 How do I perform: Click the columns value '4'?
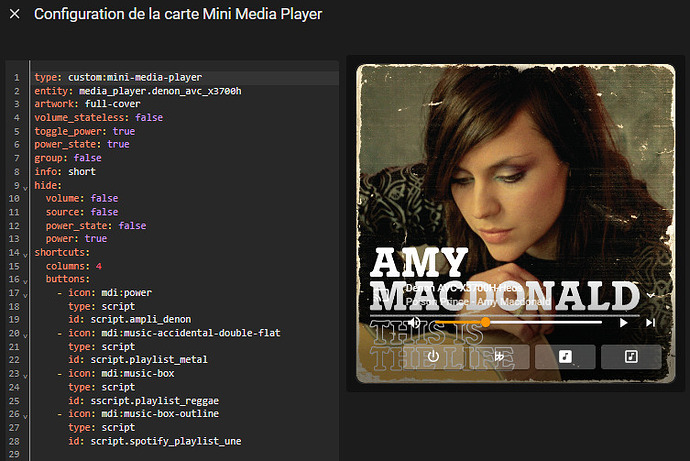coord(99,266)
